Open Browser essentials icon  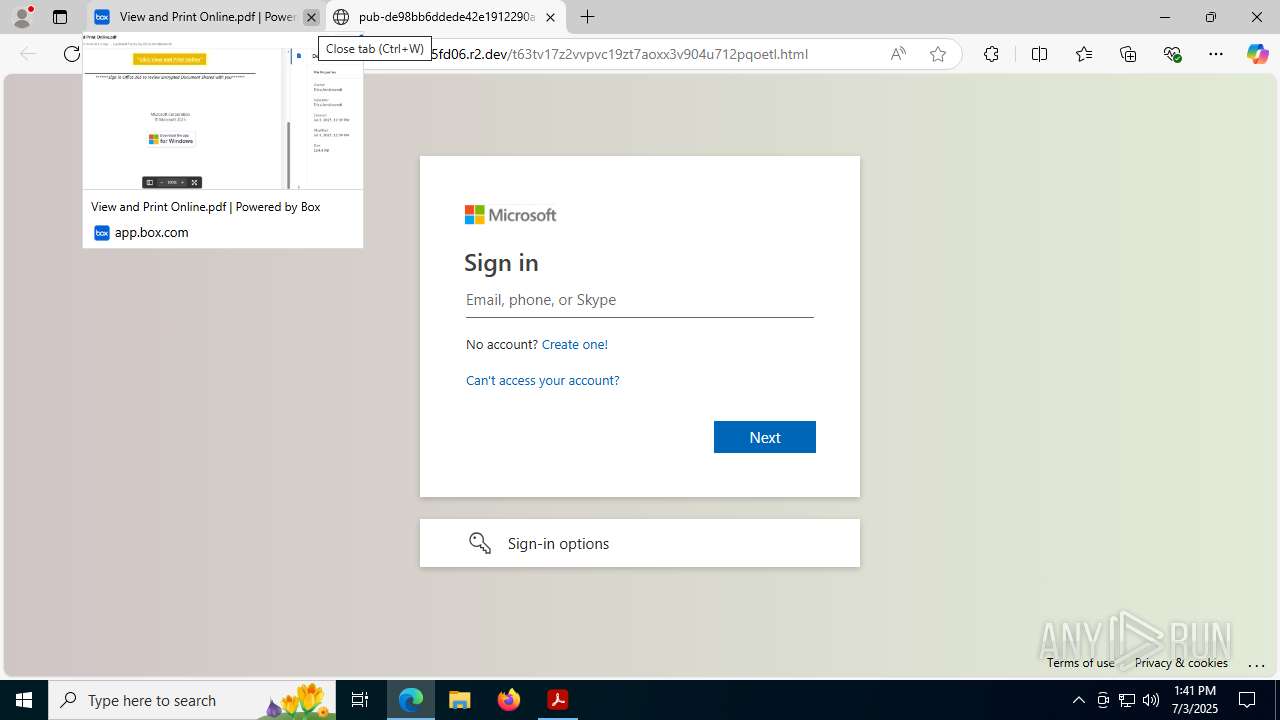click(x=1172, y=54)
